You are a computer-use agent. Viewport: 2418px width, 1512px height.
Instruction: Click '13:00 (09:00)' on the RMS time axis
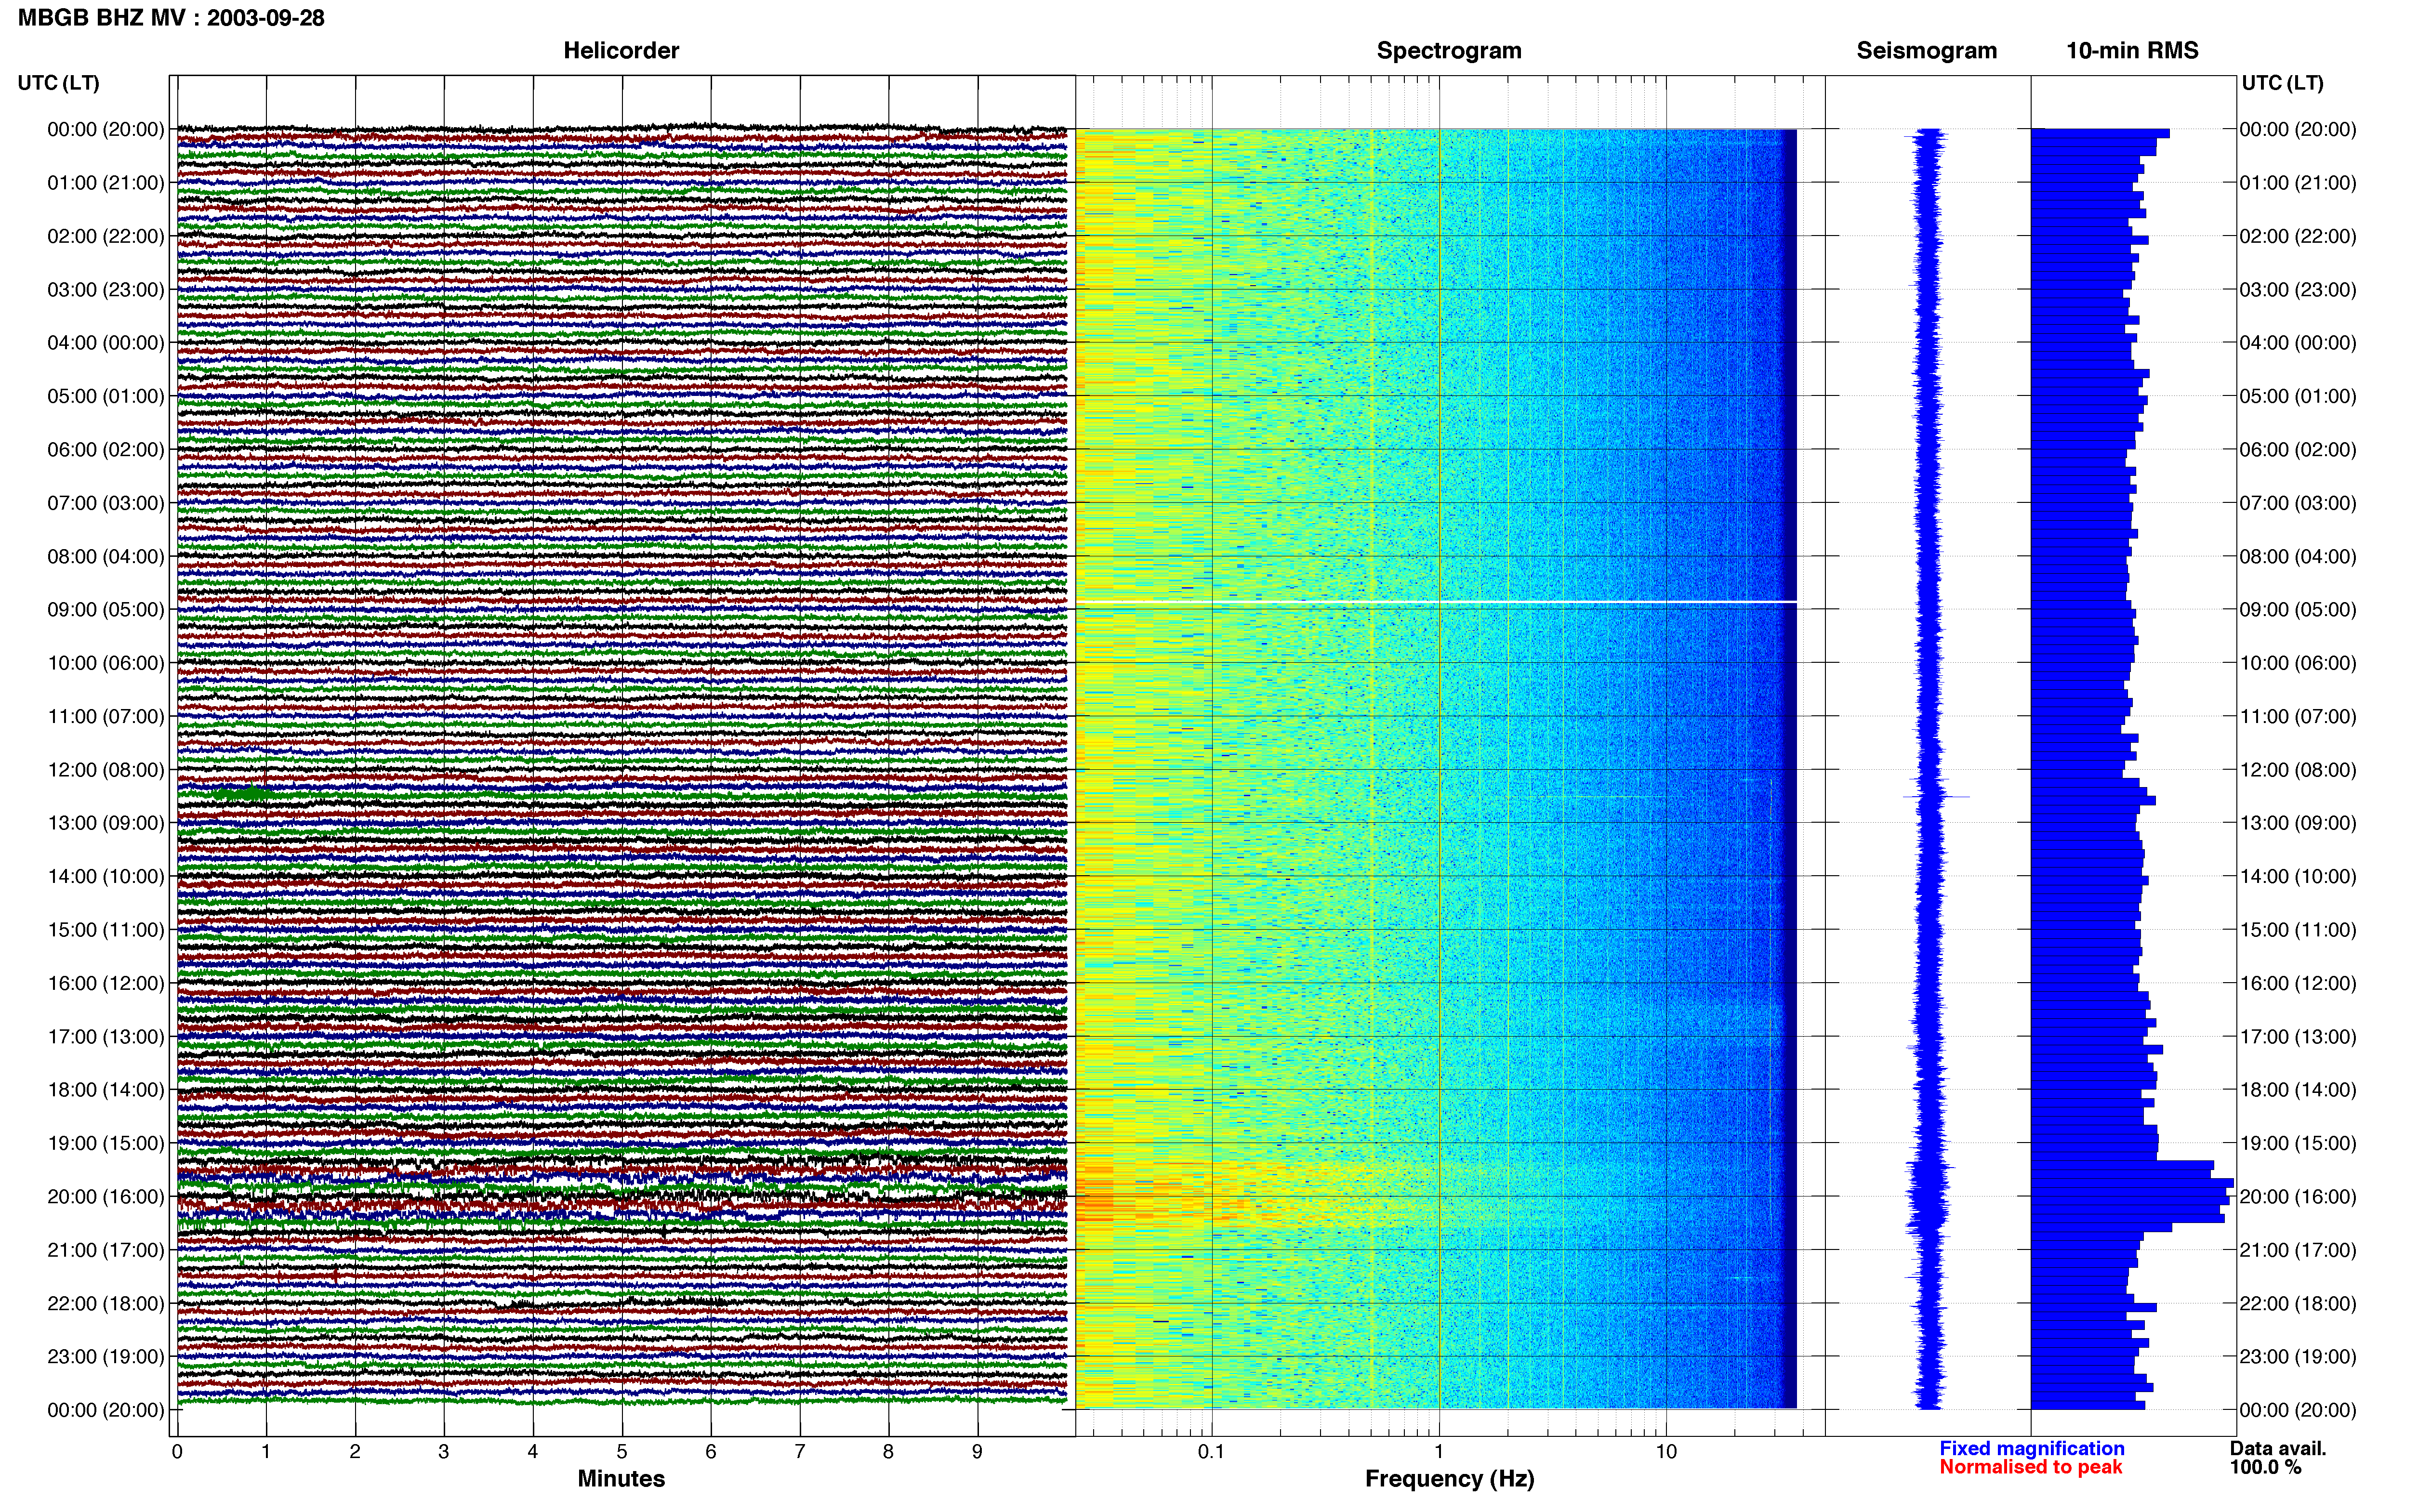pos(2298,824)
